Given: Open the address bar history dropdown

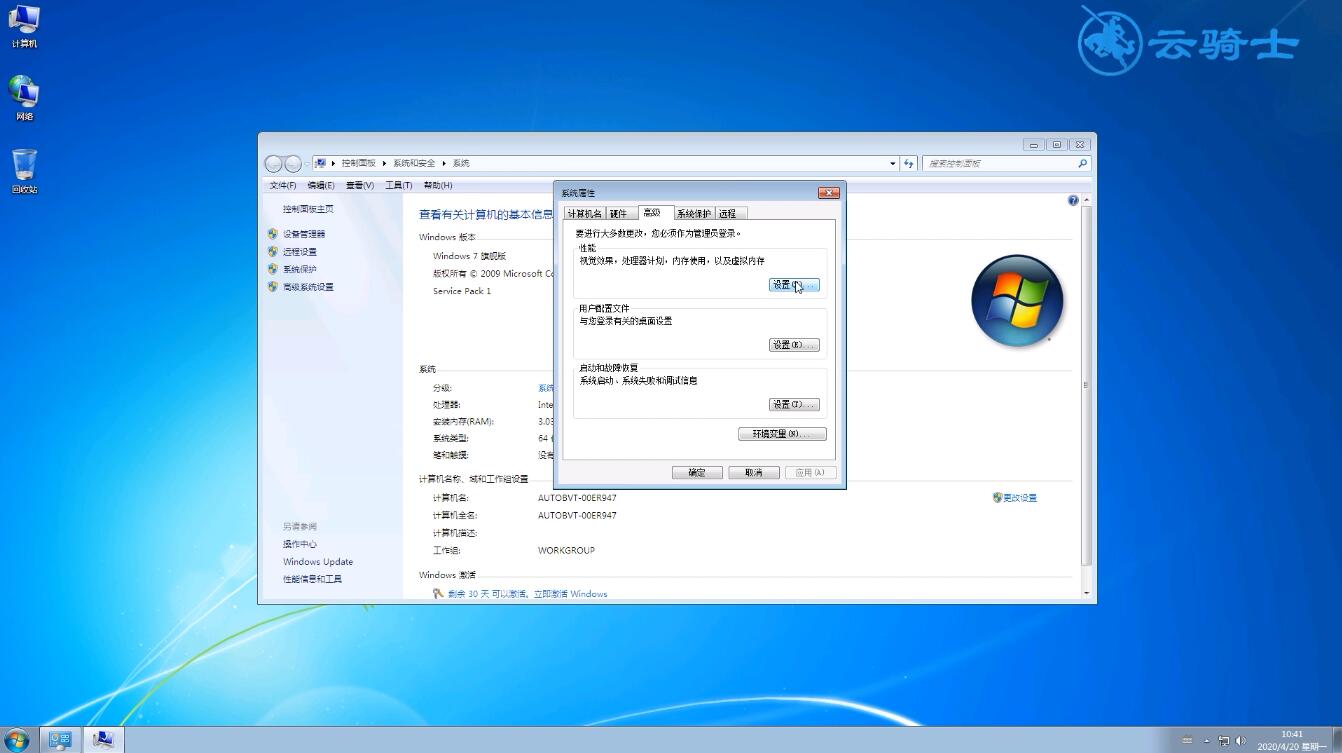Looking at the screenshot, I should 893,163.
